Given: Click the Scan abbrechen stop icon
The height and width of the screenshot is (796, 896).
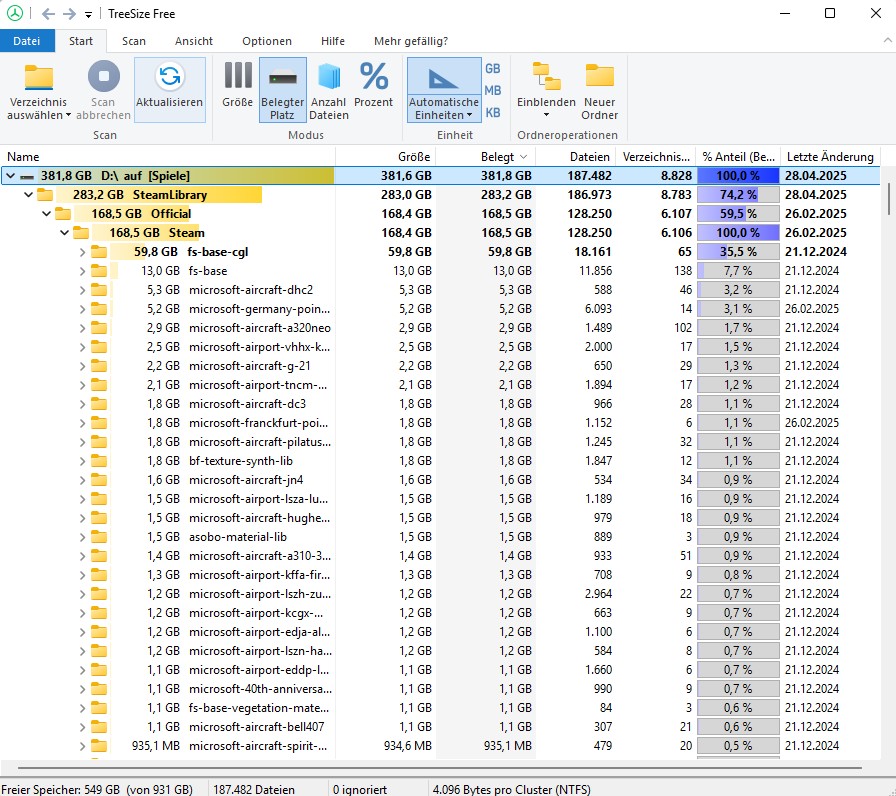Looking at the screenshot, I should pos(103,77).
